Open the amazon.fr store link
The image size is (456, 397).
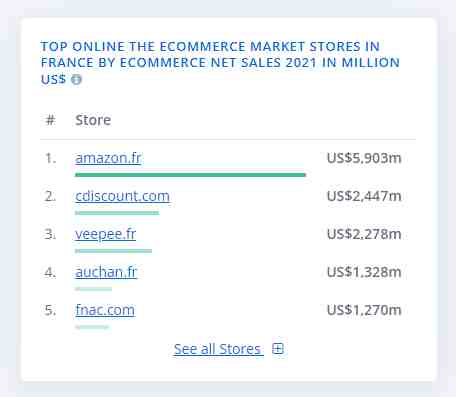pos(108,158)
